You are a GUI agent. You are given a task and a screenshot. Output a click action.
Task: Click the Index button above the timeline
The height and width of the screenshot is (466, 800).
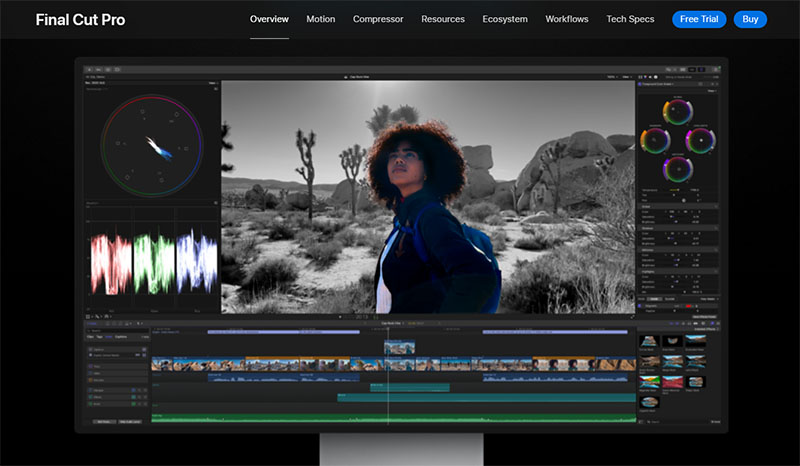(92, 324)
